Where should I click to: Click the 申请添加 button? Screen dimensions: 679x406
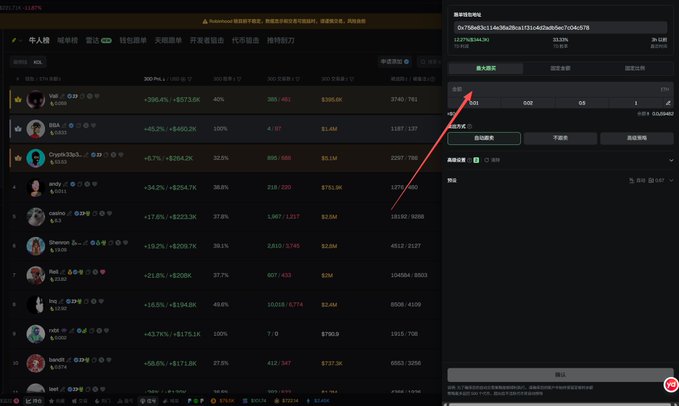click(394, 62)
